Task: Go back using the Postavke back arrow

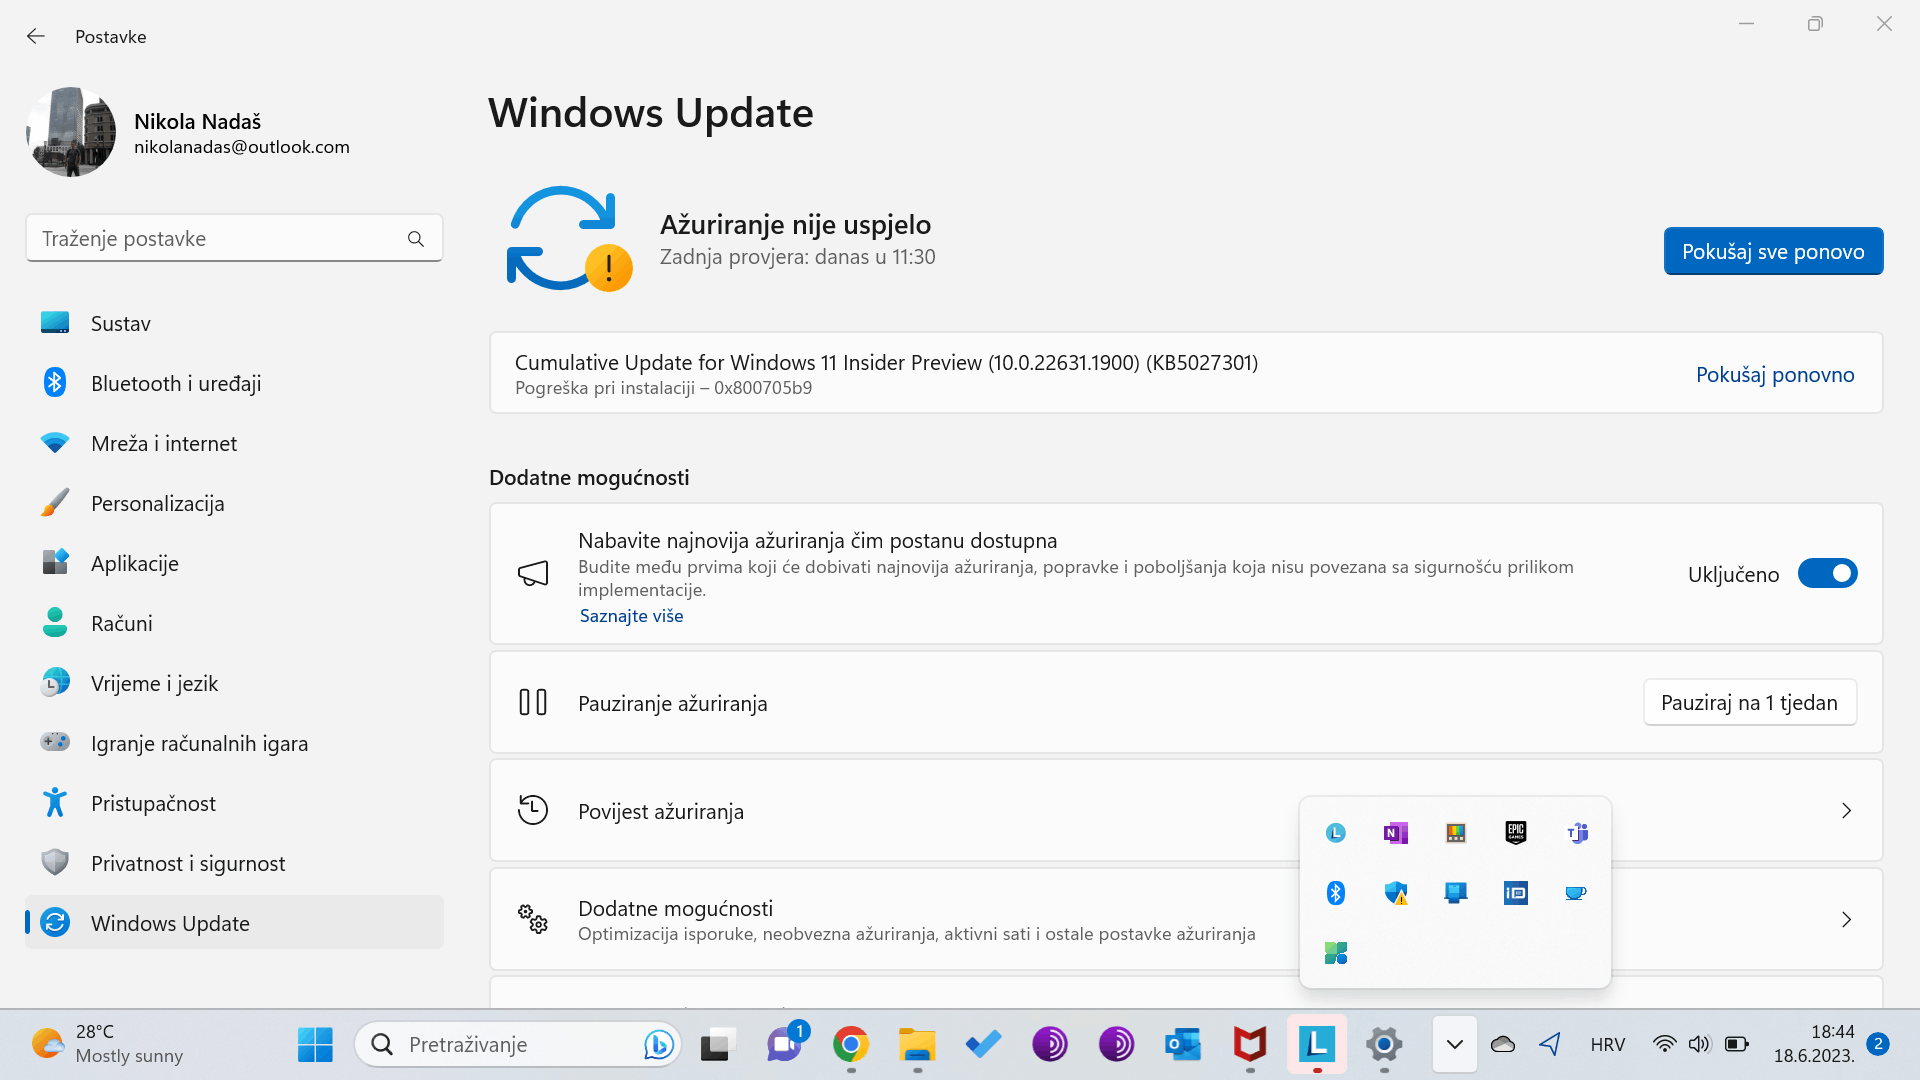Action: [36, 36]
